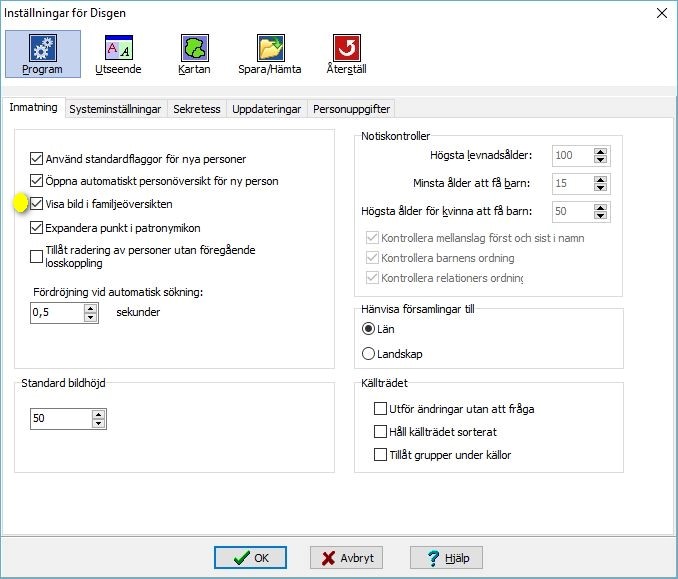Increase Minsta ålder att få barn
This screenshot has height=579, width=678.
tap(600, 179)
